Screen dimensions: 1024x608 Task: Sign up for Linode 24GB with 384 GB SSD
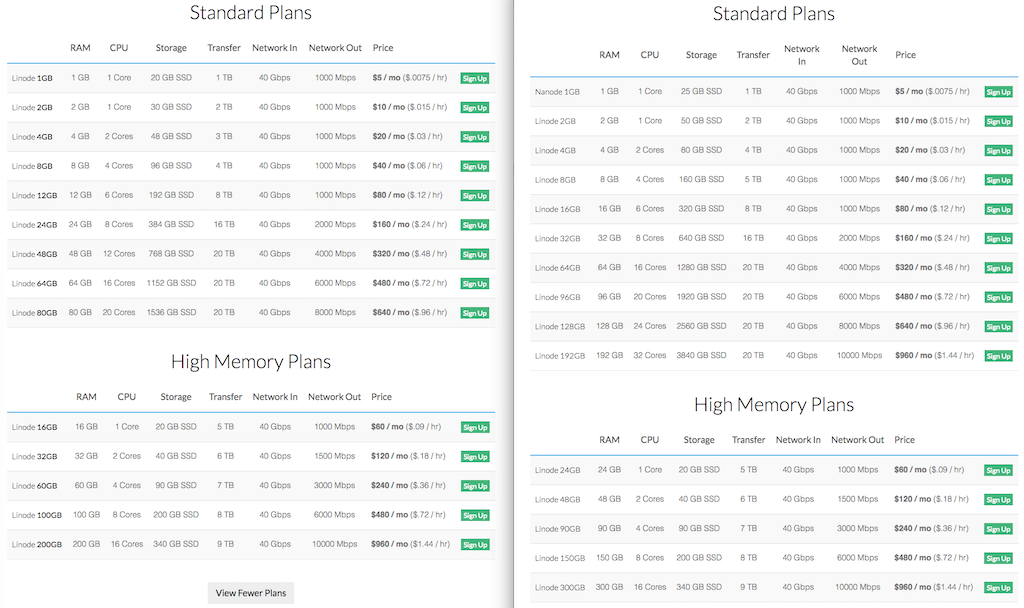point(475,225)
